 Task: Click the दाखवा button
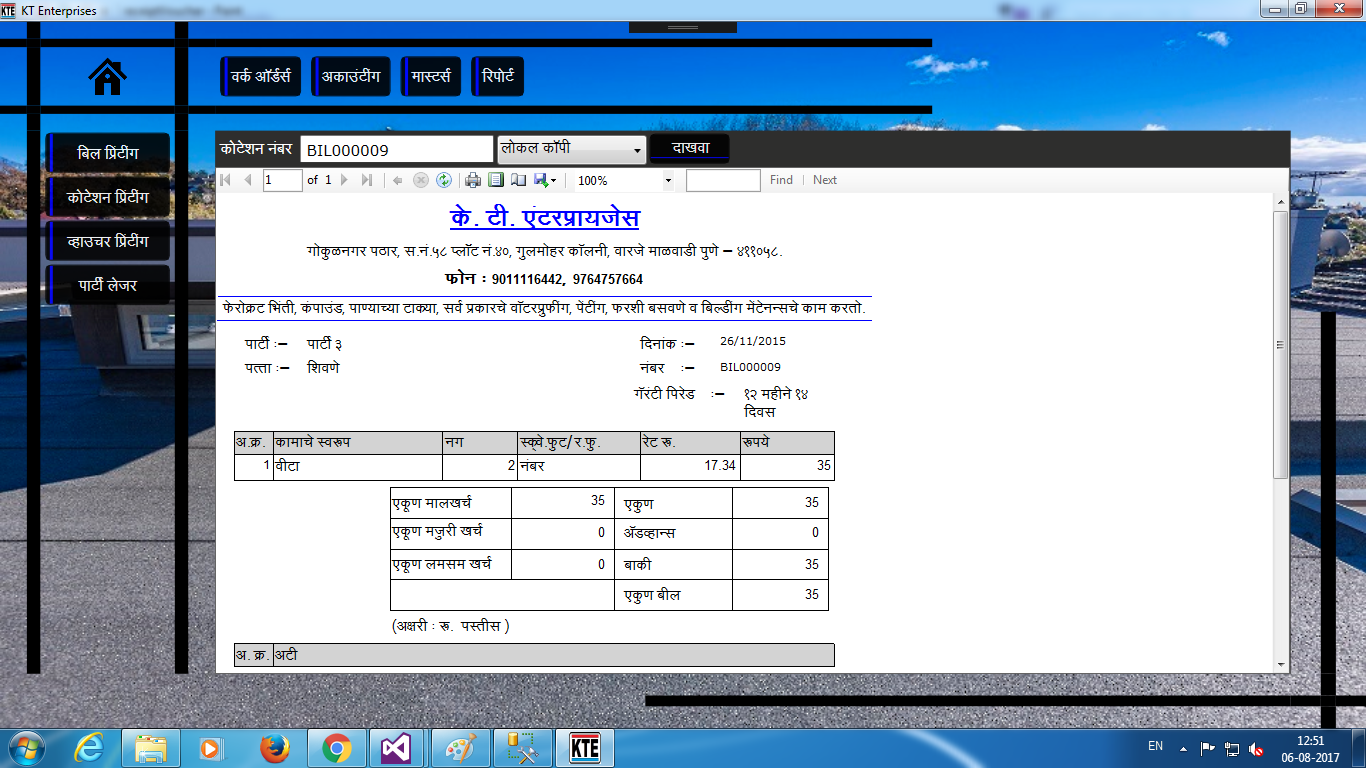click(689, 149)
